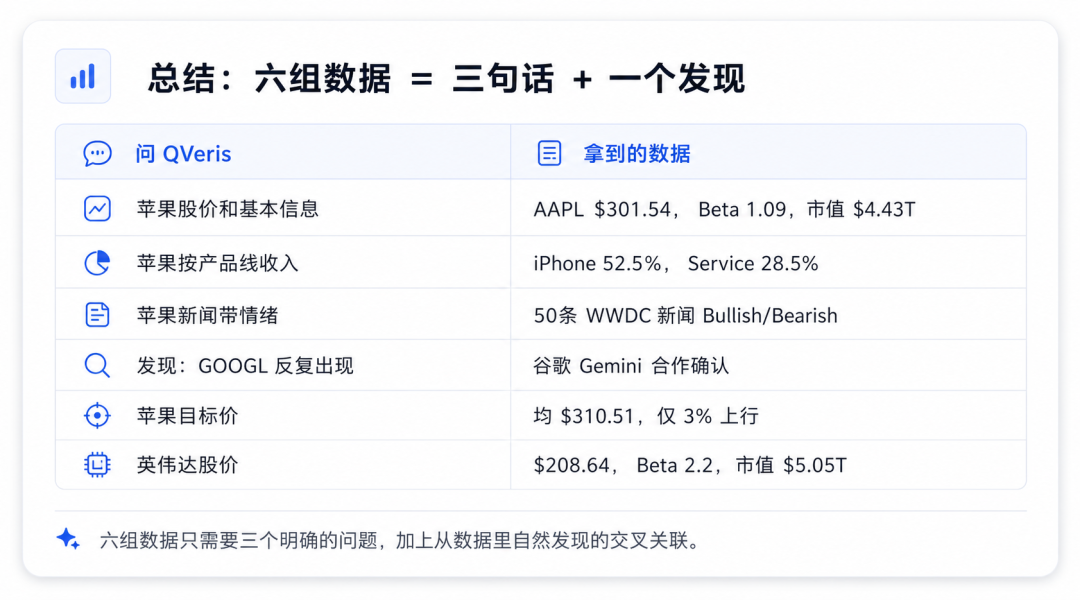Click the chat bubble icon next to 问 QVeris
The image size is (1080, 600).
pos(97,154)
